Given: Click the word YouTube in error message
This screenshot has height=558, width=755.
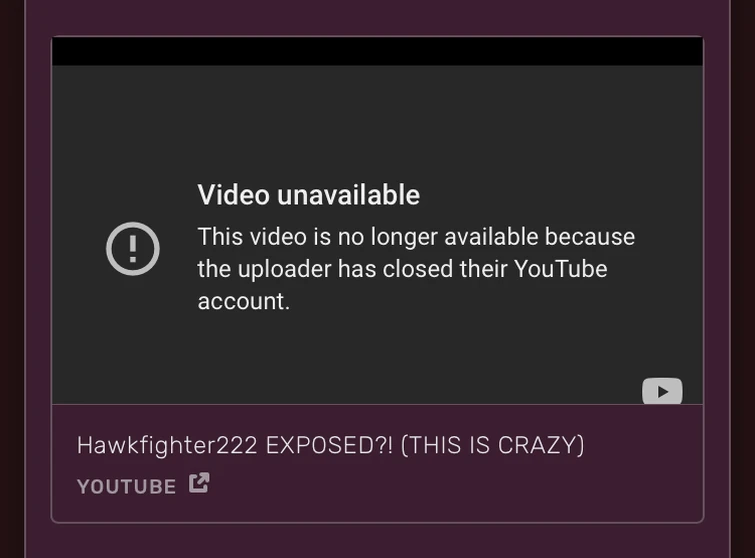Looking at the screenshot, I should pos(560,269).
